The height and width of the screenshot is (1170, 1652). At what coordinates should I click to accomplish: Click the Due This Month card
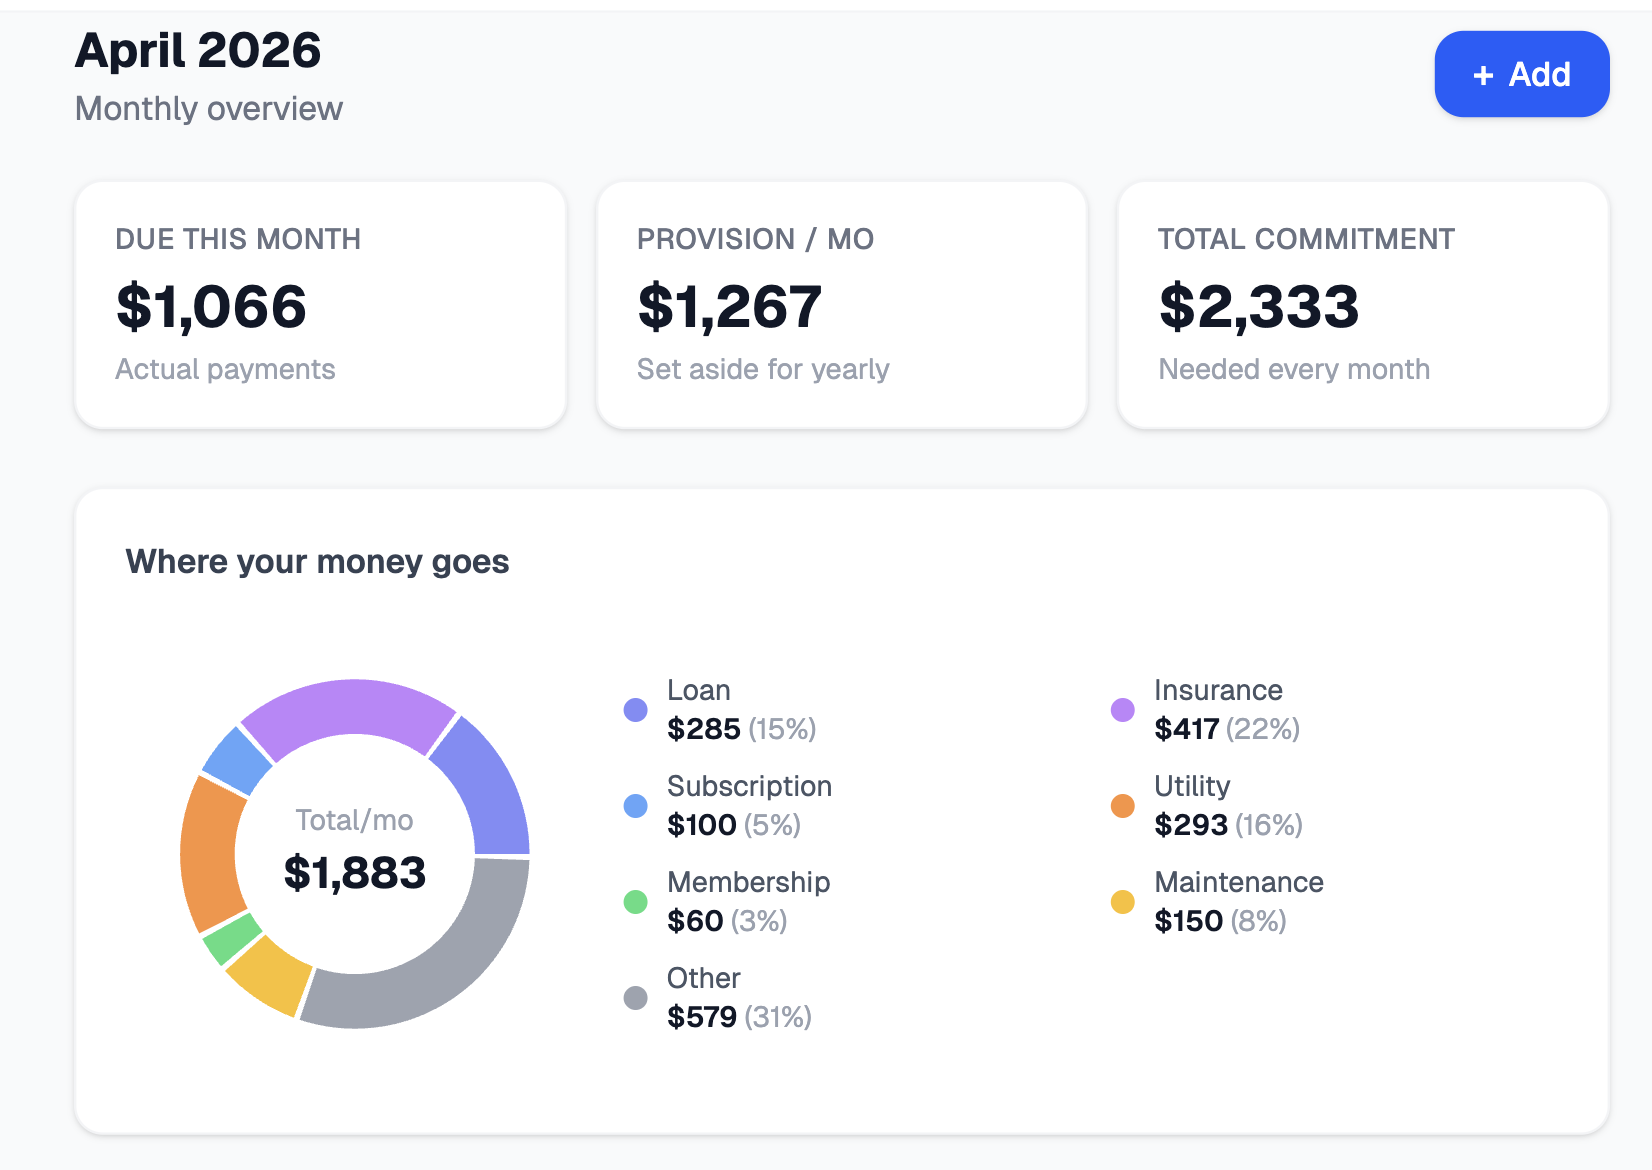(x=320, y=304)
